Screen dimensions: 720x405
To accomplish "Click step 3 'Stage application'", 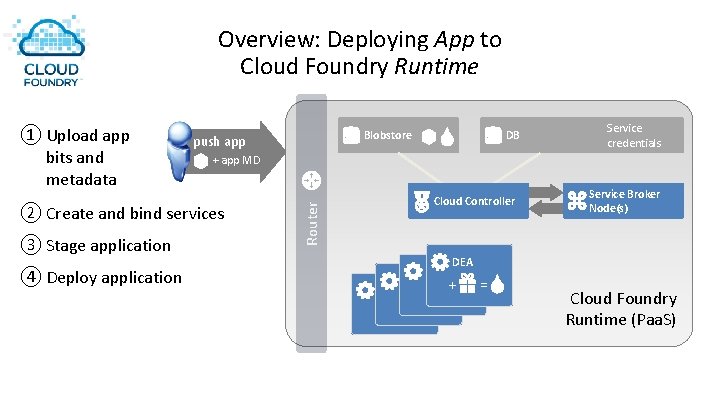I will pos(96,246).
